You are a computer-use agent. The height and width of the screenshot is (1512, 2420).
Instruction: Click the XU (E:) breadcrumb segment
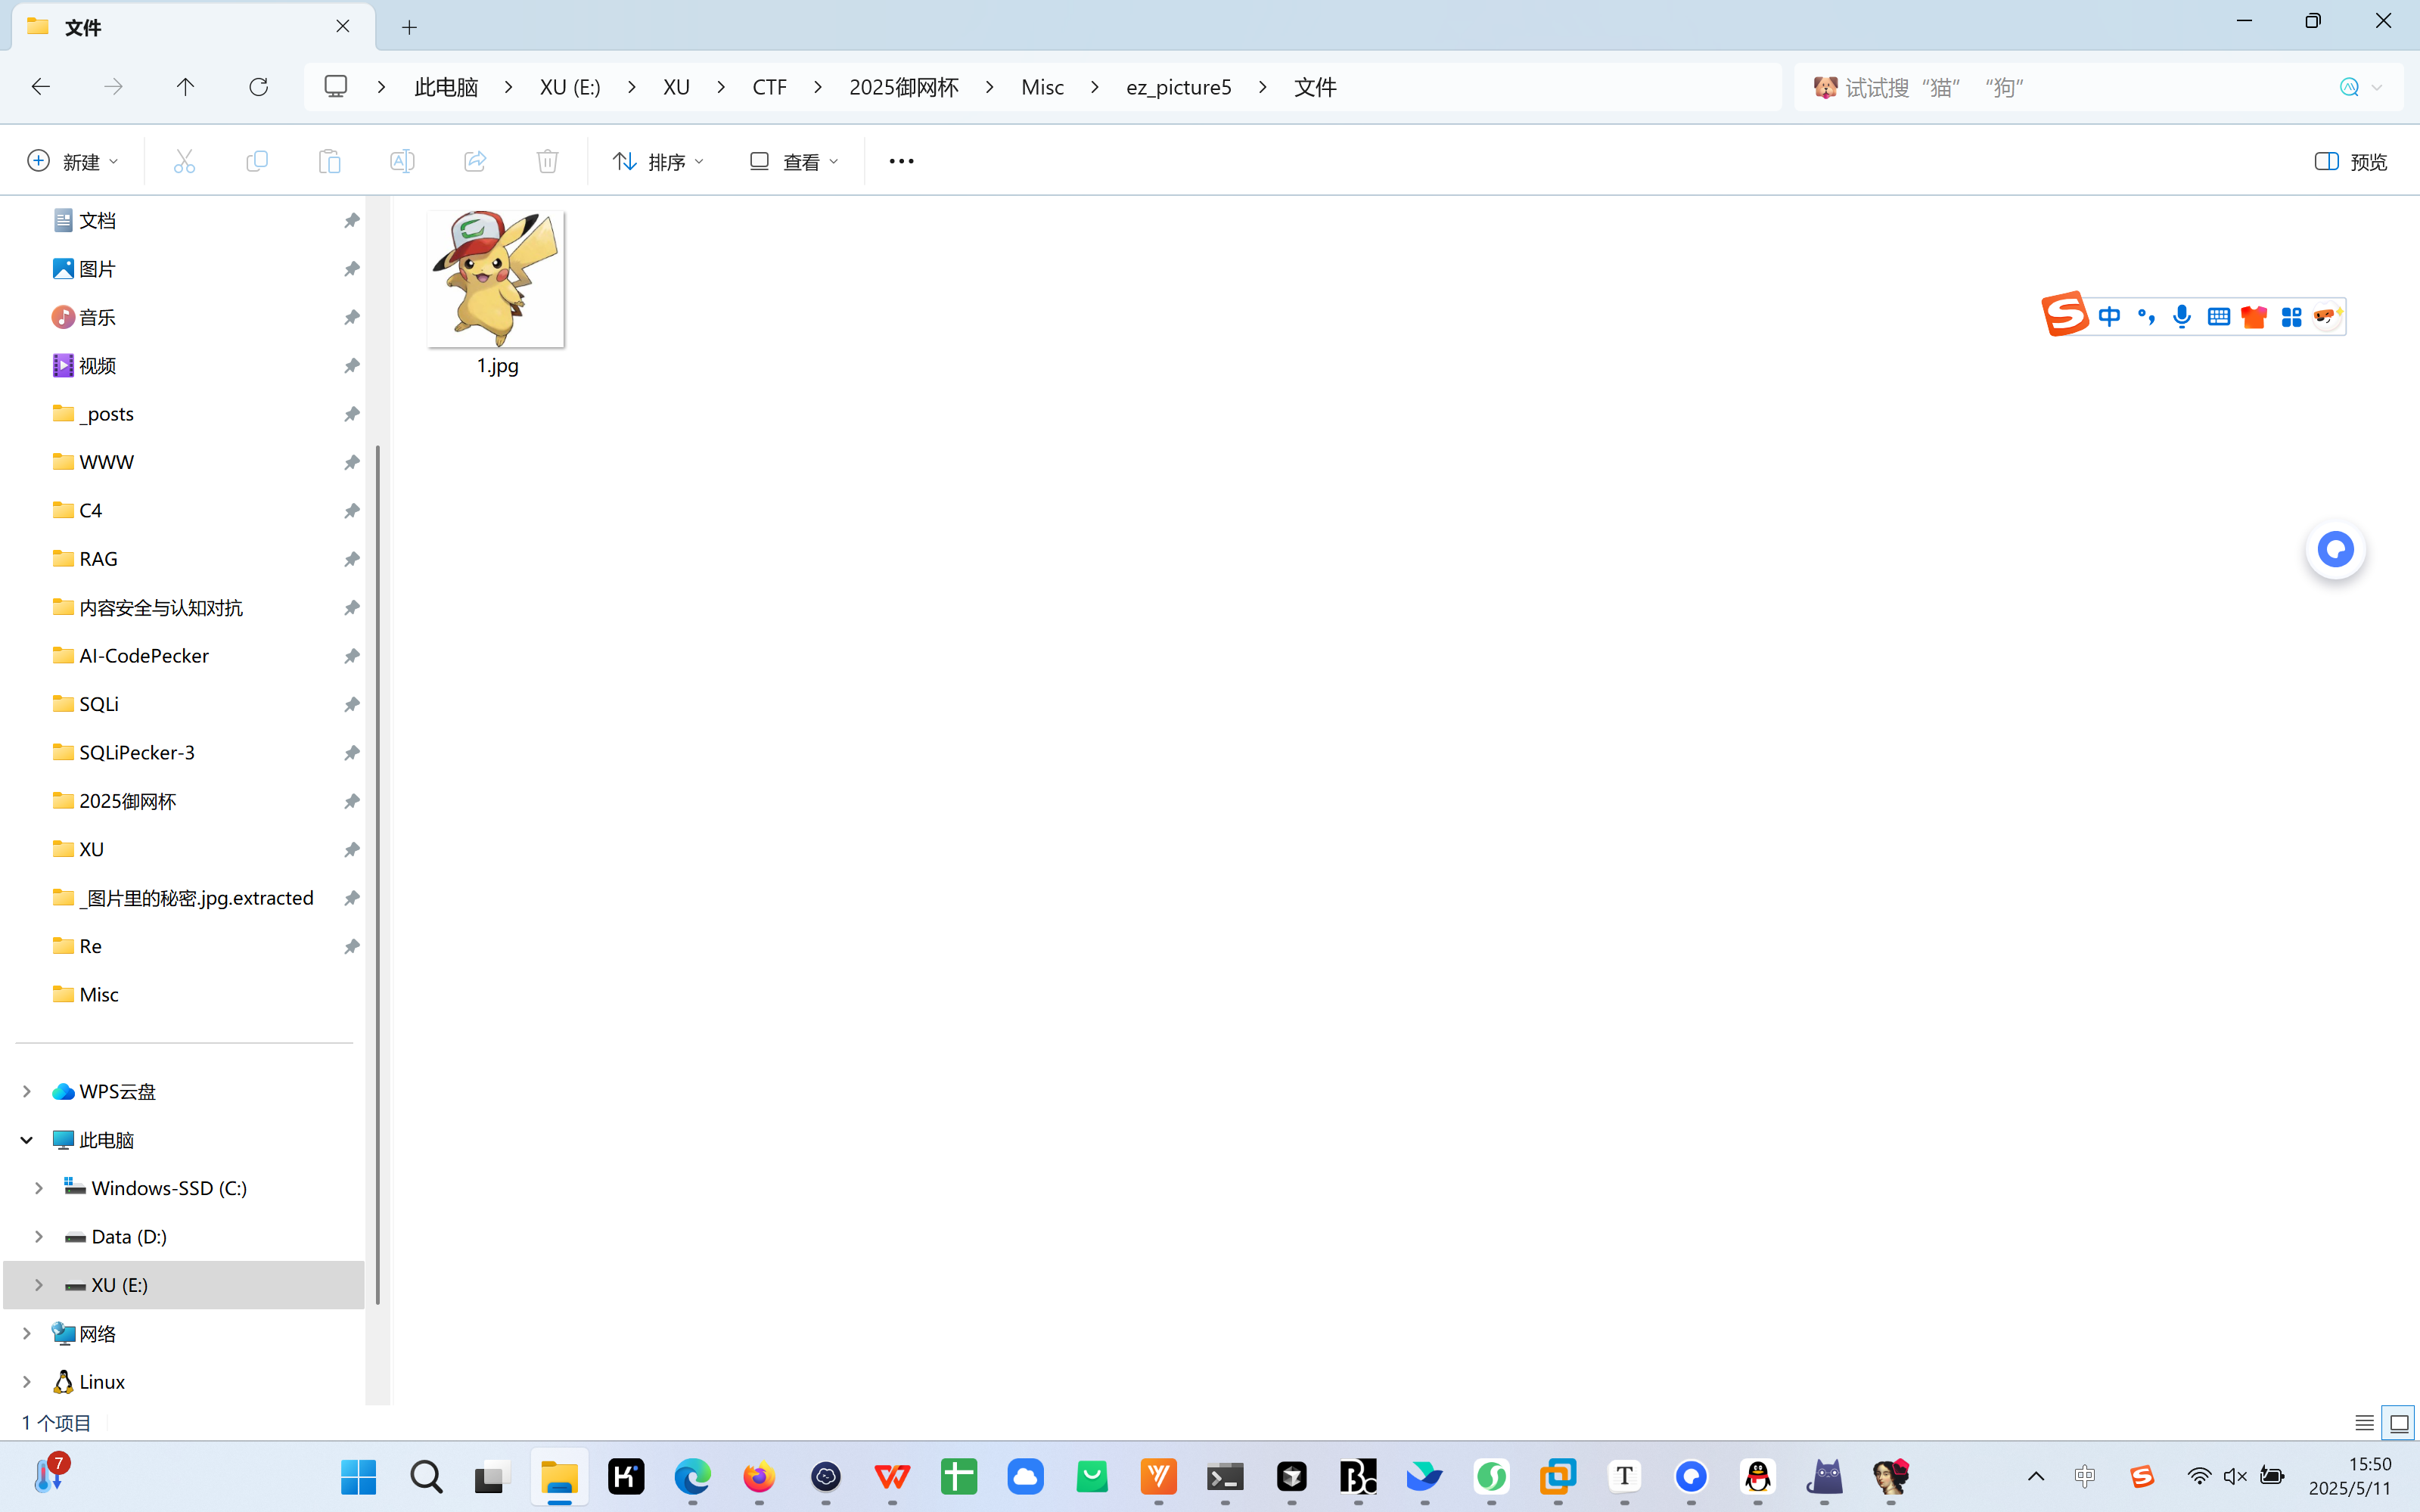(570, 87)
